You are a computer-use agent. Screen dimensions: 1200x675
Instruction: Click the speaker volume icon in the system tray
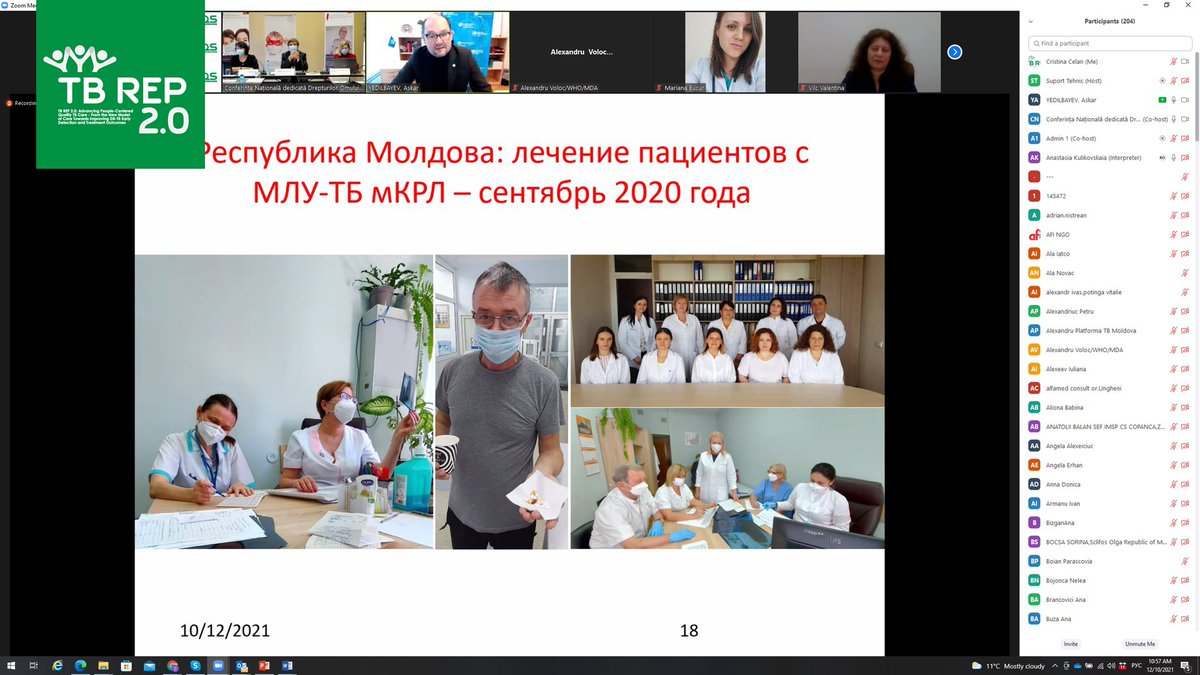pyautogui.click(x=1112, y=664)
